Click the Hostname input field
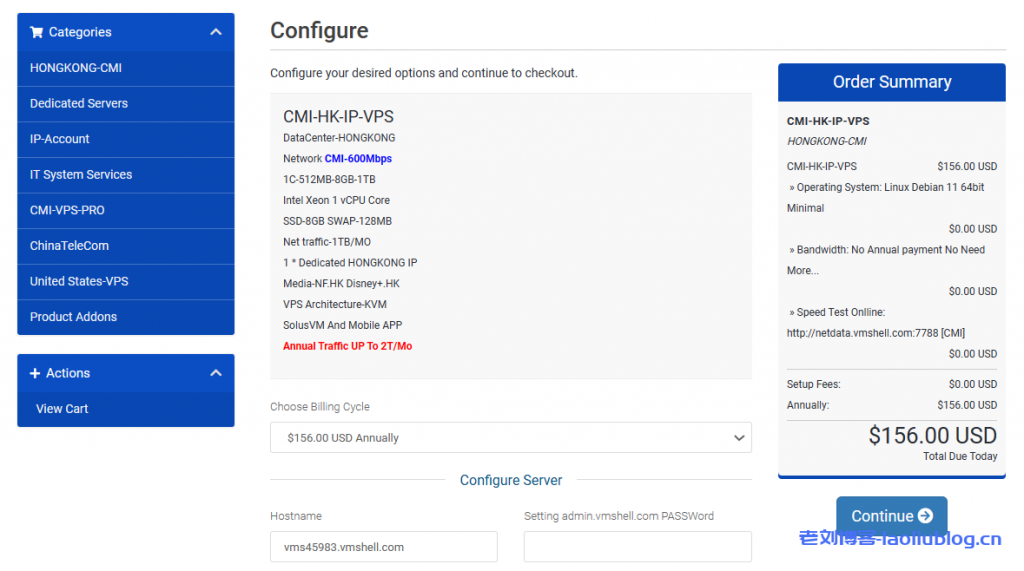Viewport: 1024px width, 571px height. tap(383, 547)
